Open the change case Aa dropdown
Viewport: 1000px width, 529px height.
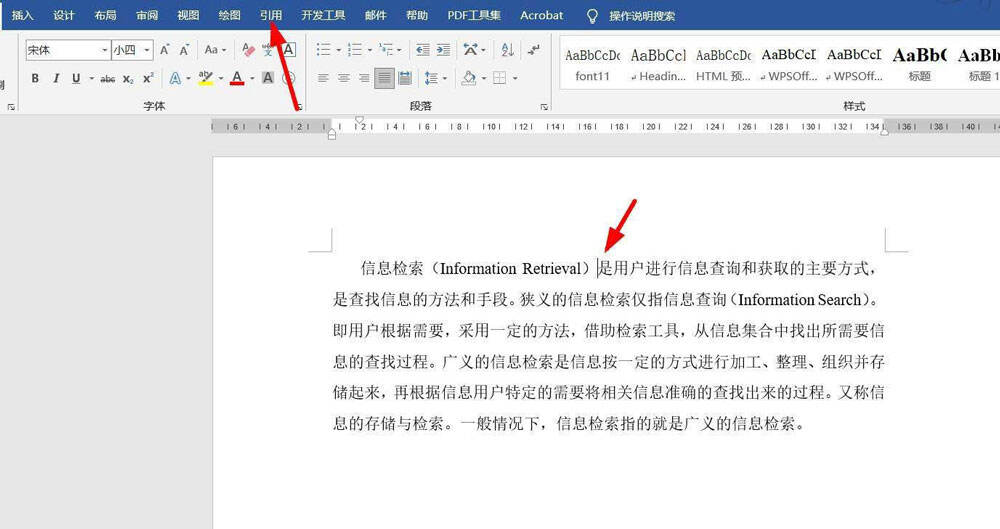tap(215, 50)
